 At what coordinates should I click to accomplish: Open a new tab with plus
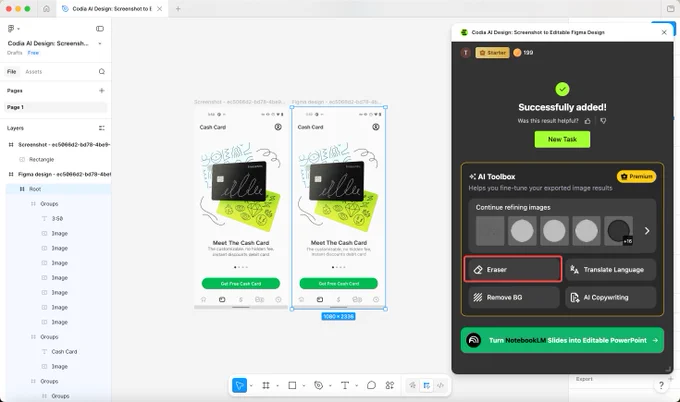point(178,9)
